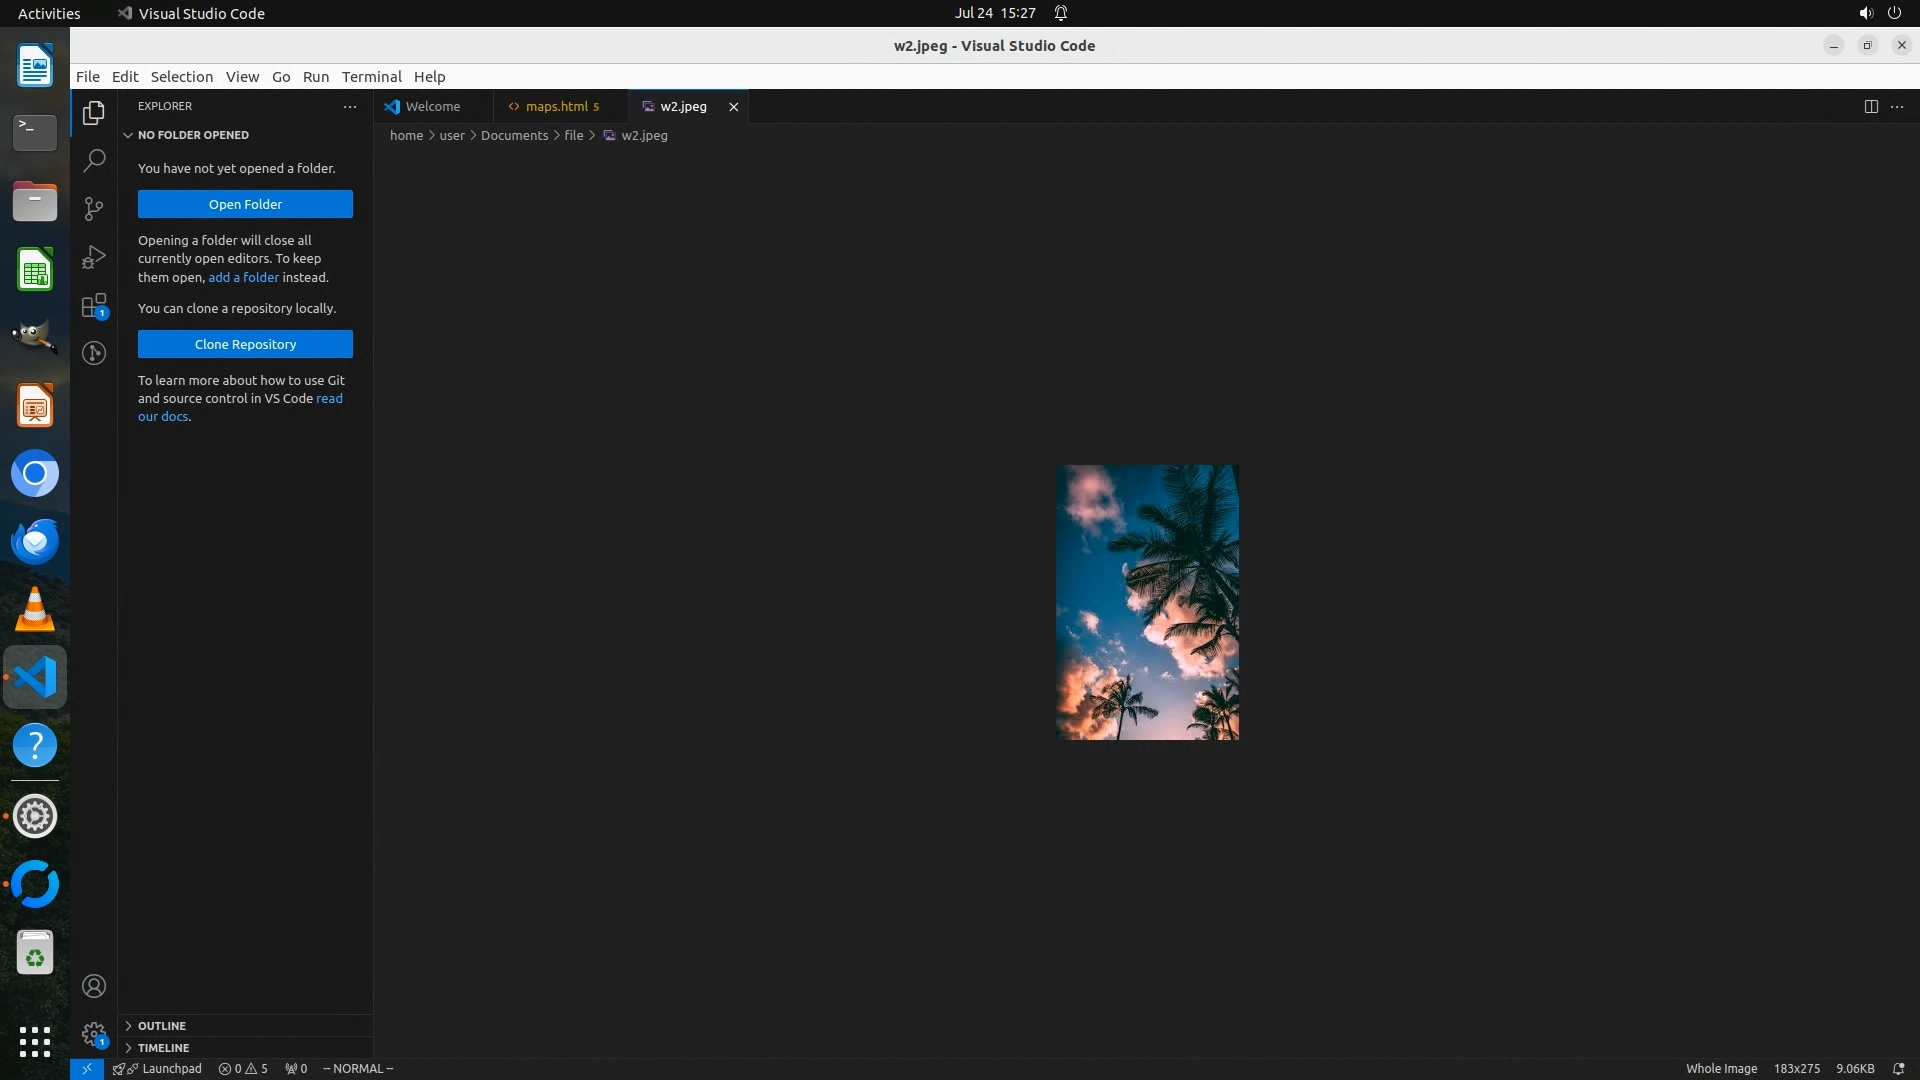Viewport: 1920px width, 1080px height.
Task: Open the Search view in activity bar
Action: (94, 160)
